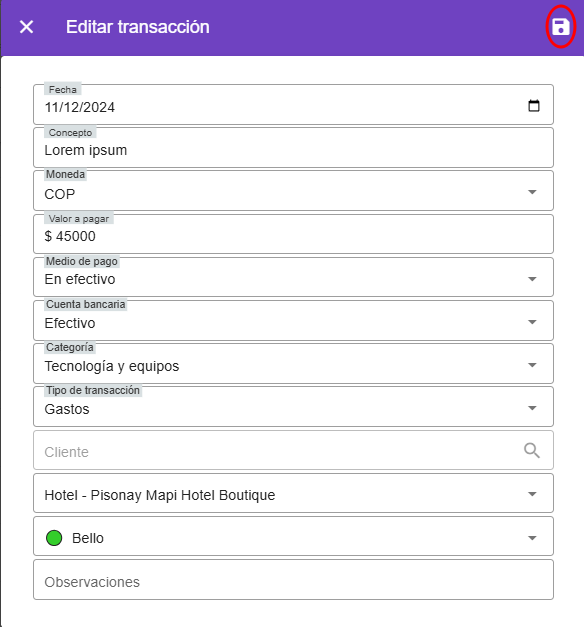584x627 pixels.
Task: Close the Editar transacción dialog
Action: 26,27
